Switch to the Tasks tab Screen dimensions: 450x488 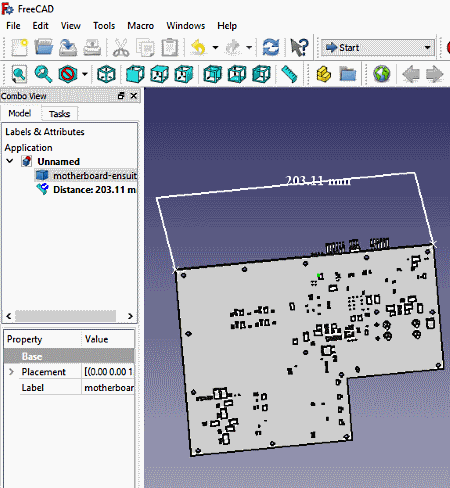click(x=59, y=114)
